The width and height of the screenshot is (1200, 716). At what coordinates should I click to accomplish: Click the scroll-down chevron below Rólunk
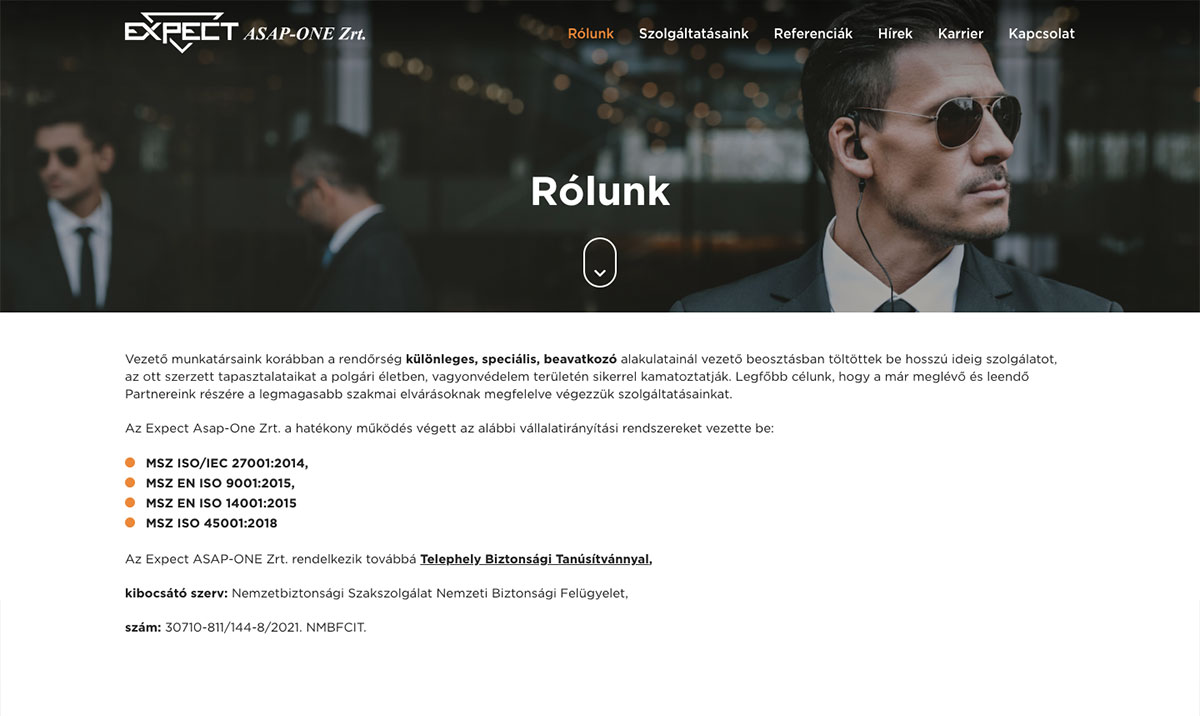600,263
